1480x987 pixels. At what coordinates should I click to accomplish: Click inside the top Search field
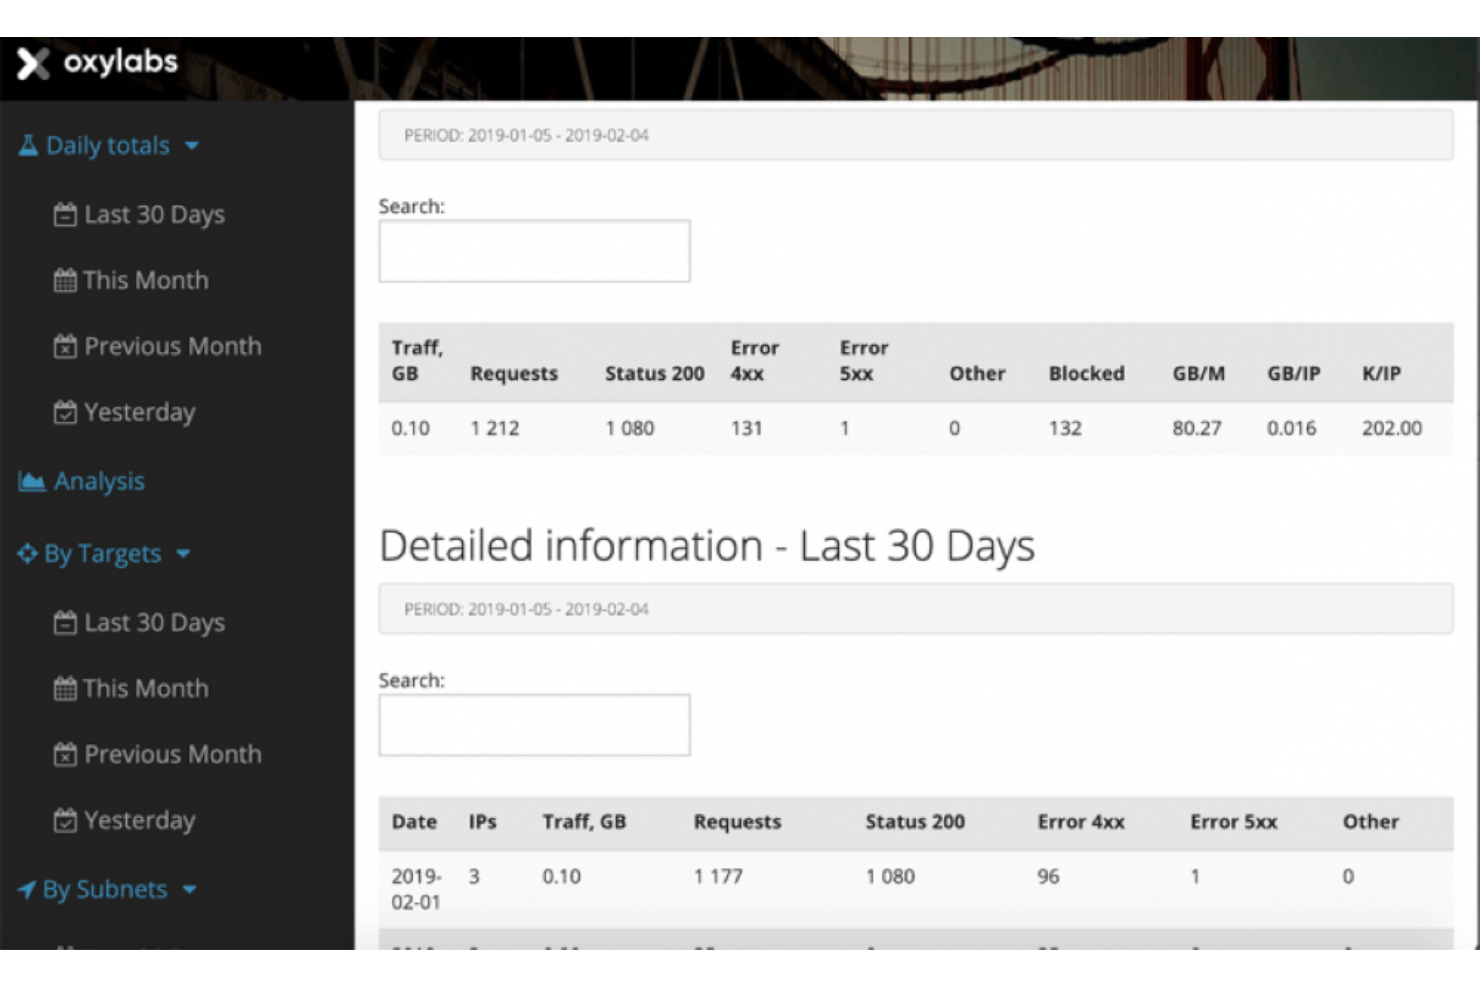coord(534,250)
